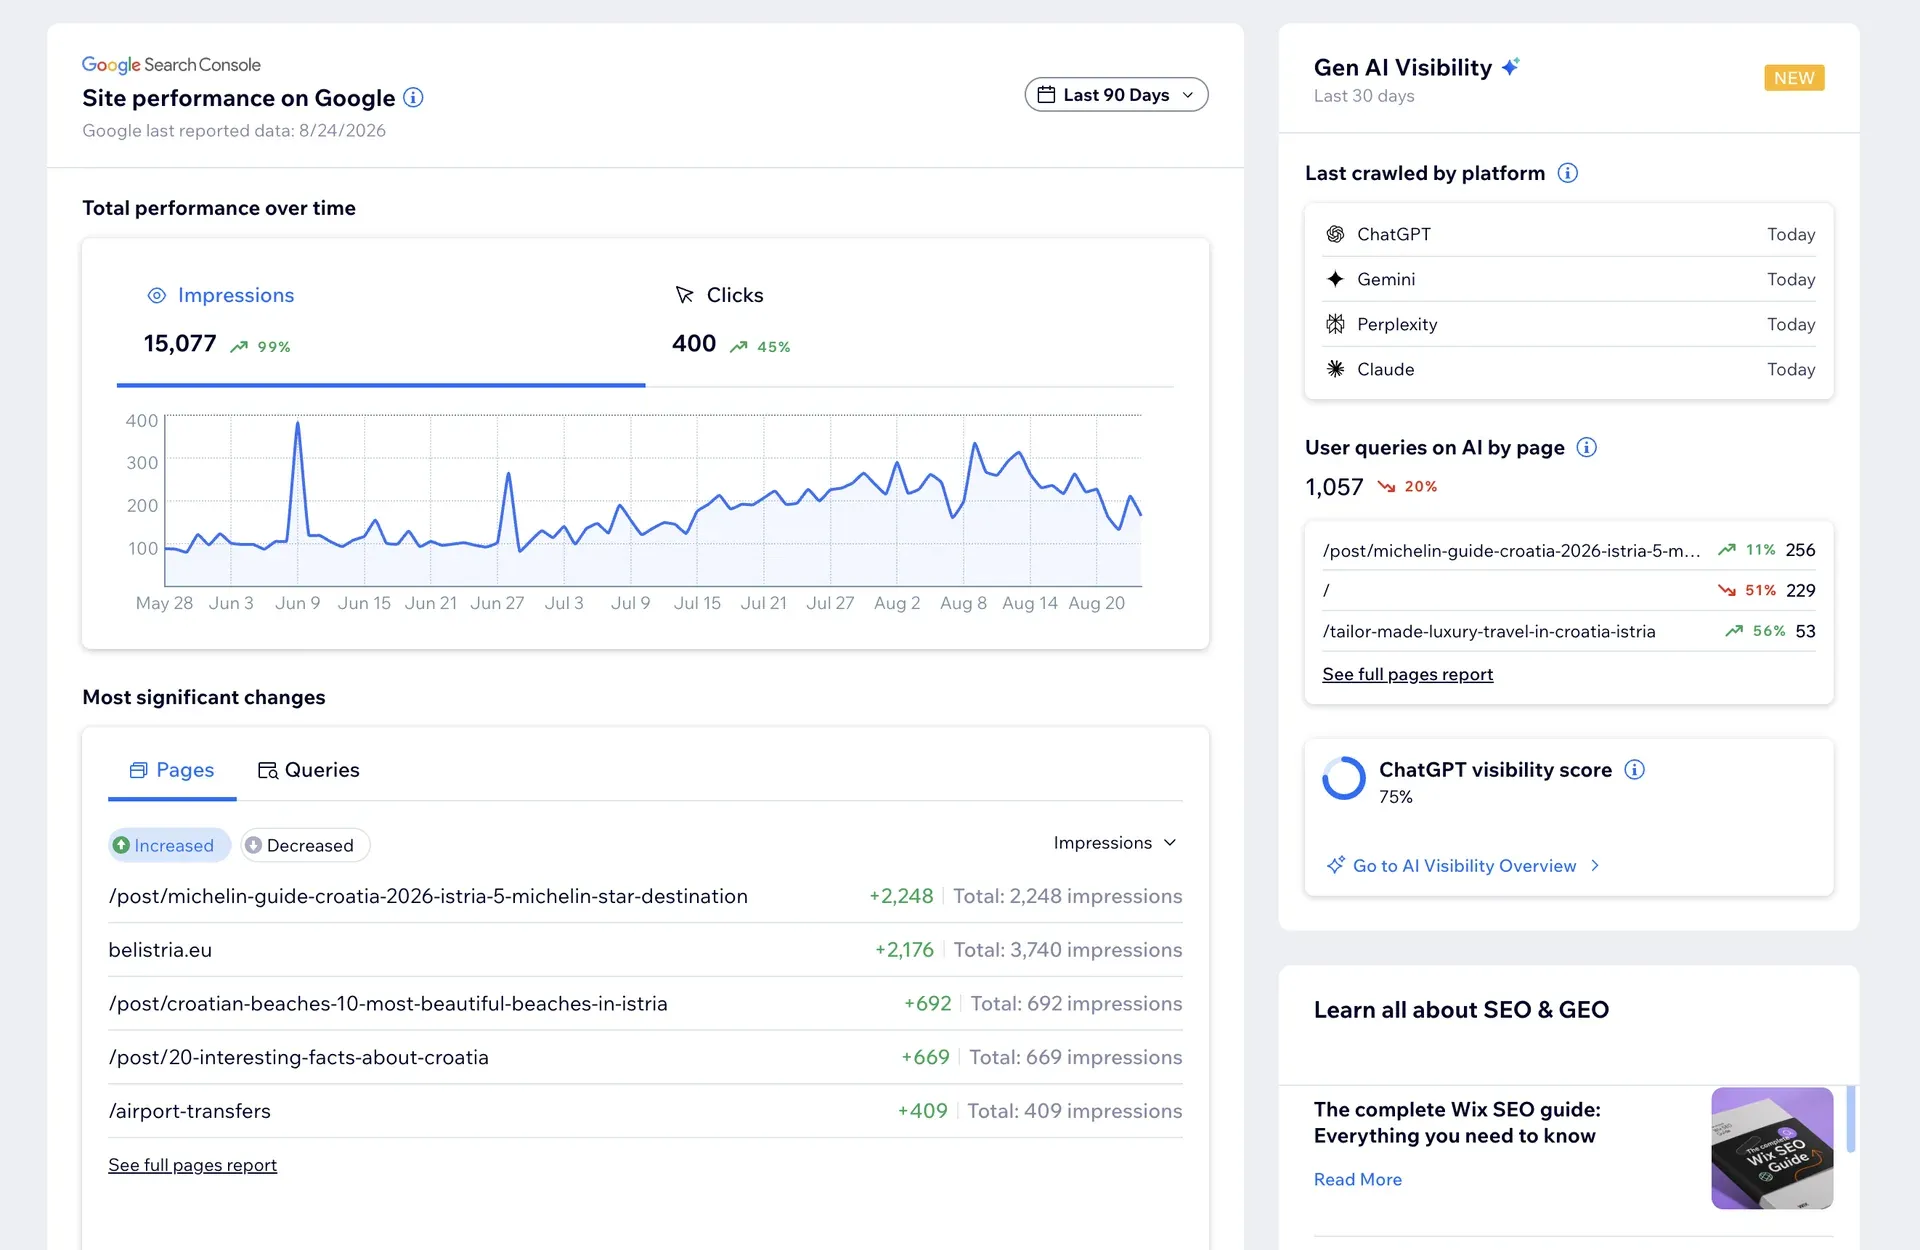Click the croatian-beaches-10-most-beautiful row
The height and width of the screenshot is (1250, 1920).
[x=645, y=1004]
